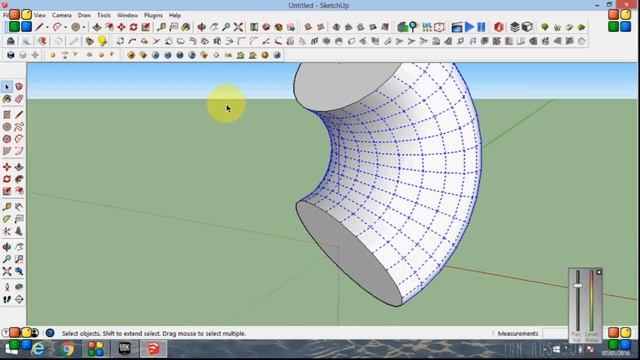Open Internet Explorer from the taskbar
This screenshot has height=360, width=640.
click(38, 349)
